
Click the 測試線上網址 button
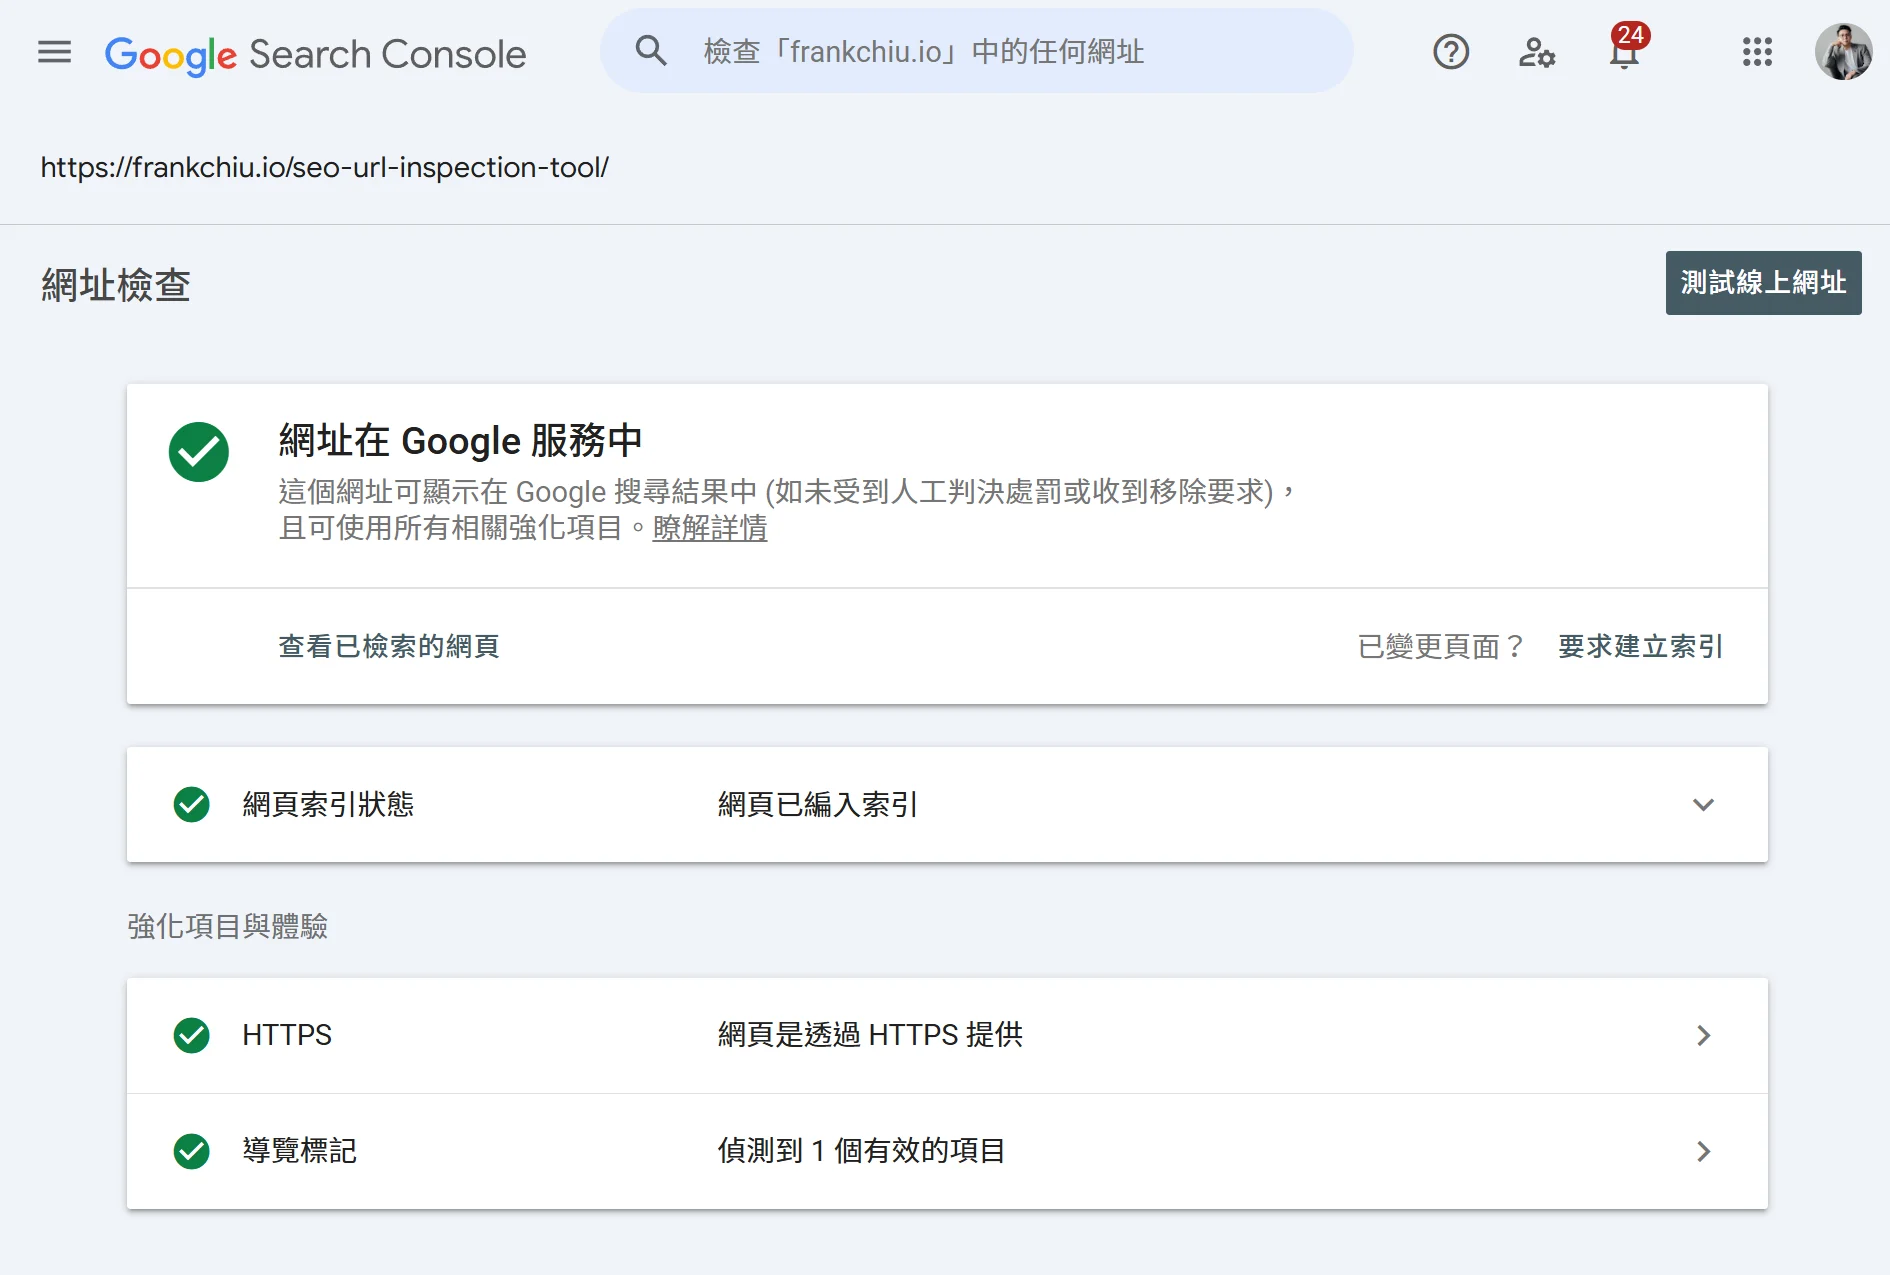[1763, 283]
